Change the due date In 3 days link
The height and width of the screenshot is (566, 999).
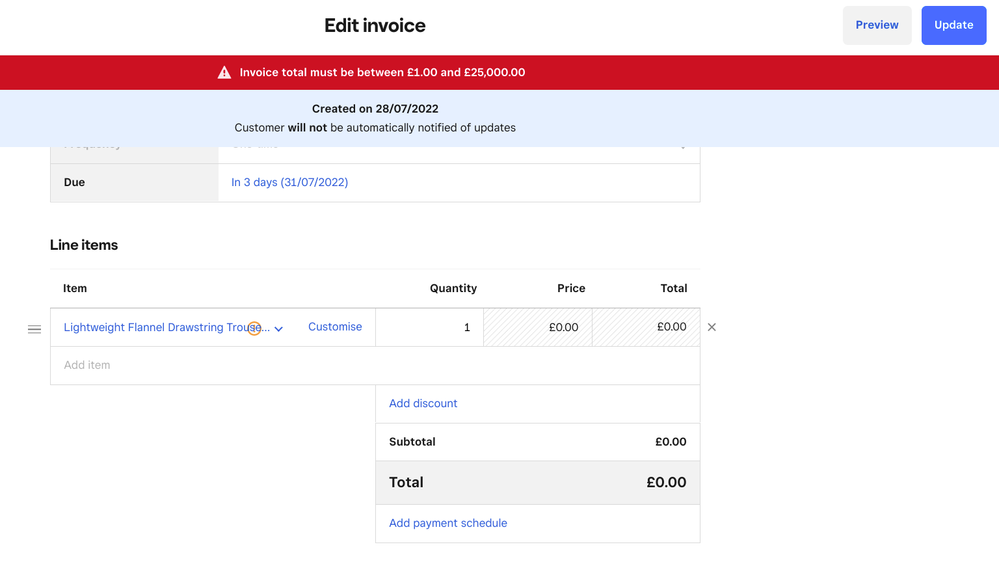[x=290, y=182]
